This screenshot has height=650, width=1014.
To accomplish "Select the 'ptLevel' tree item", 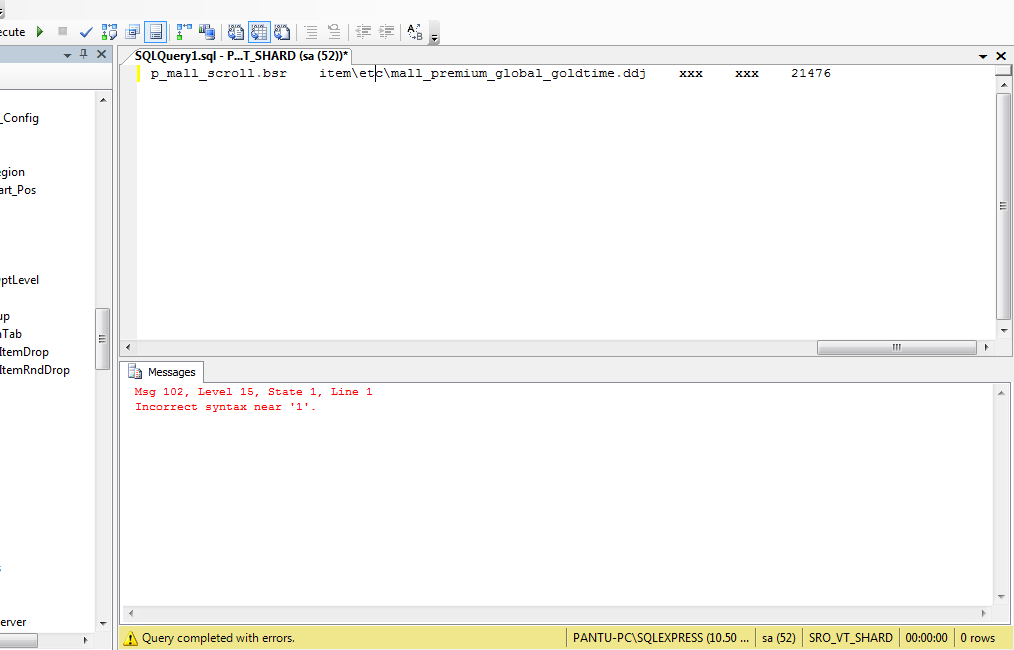I will pos(19,280).
